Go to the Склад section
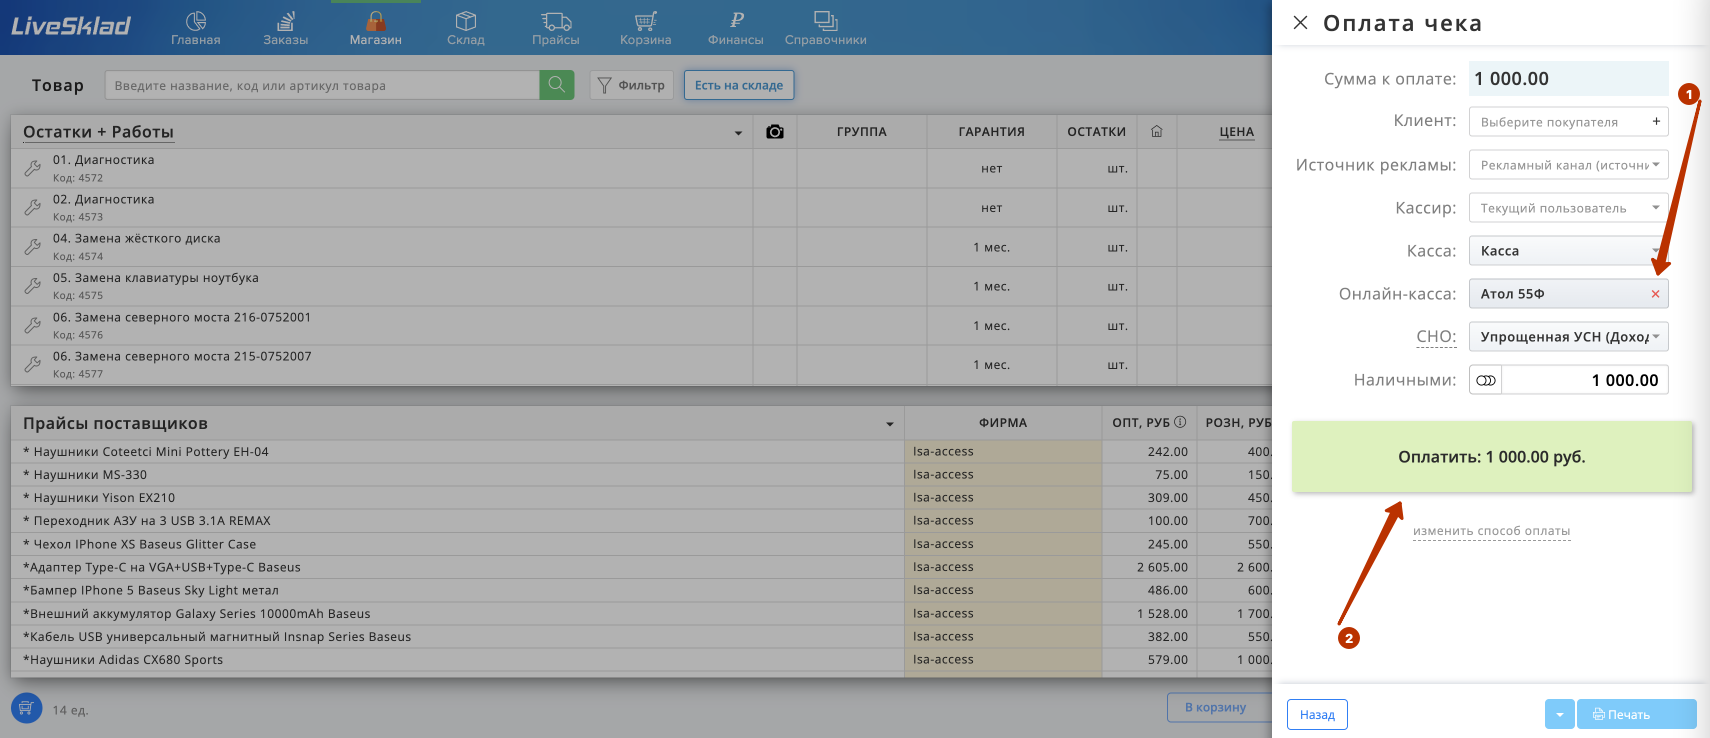1710x738 pixels. click(466, 28)
